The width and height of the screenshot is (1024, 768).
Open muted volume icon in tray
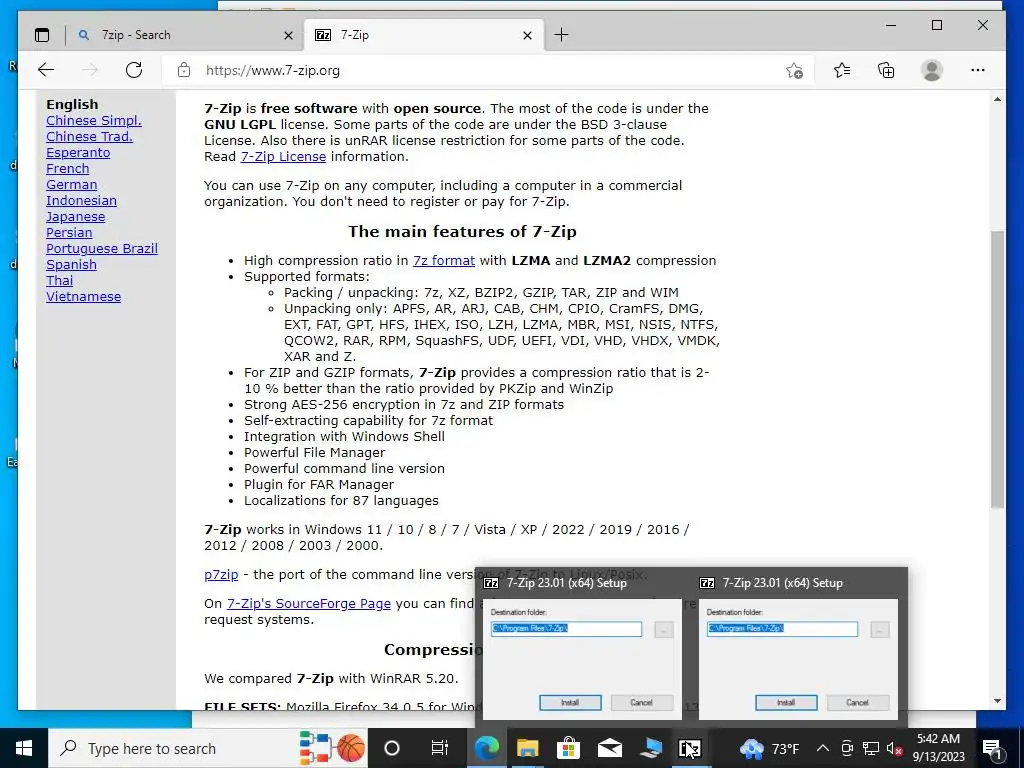point(894,748)
